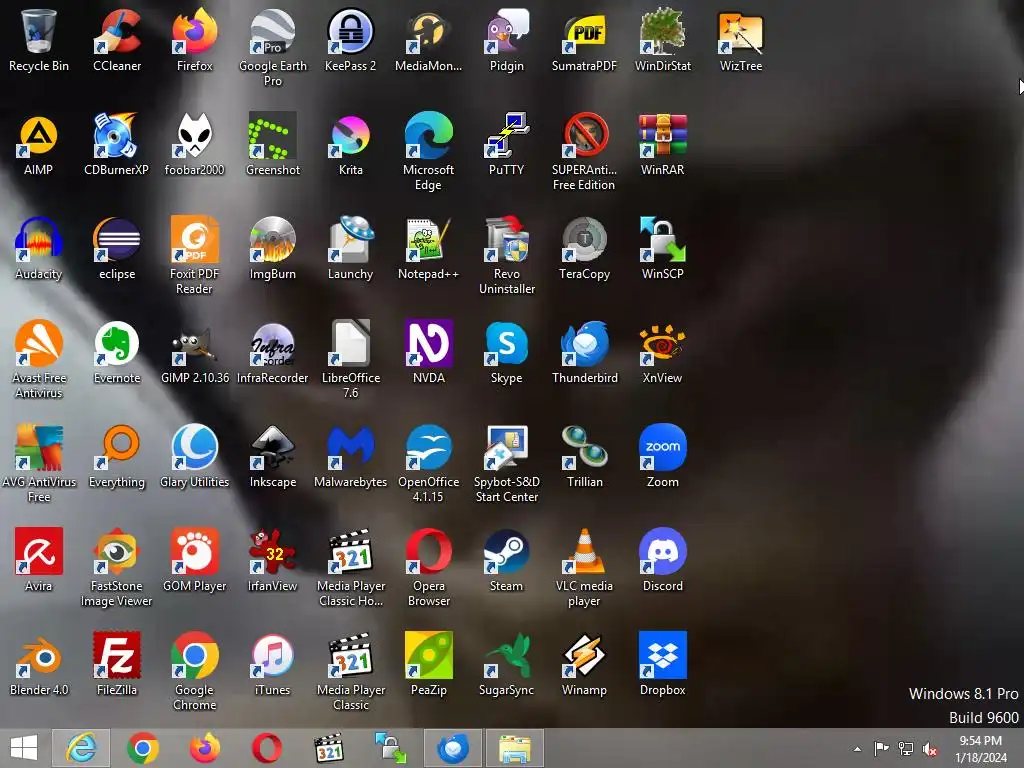Click the Revo Uninstaller desktop icon
Viewport: 1024px width, 768px height.
(x=507, y=255)
